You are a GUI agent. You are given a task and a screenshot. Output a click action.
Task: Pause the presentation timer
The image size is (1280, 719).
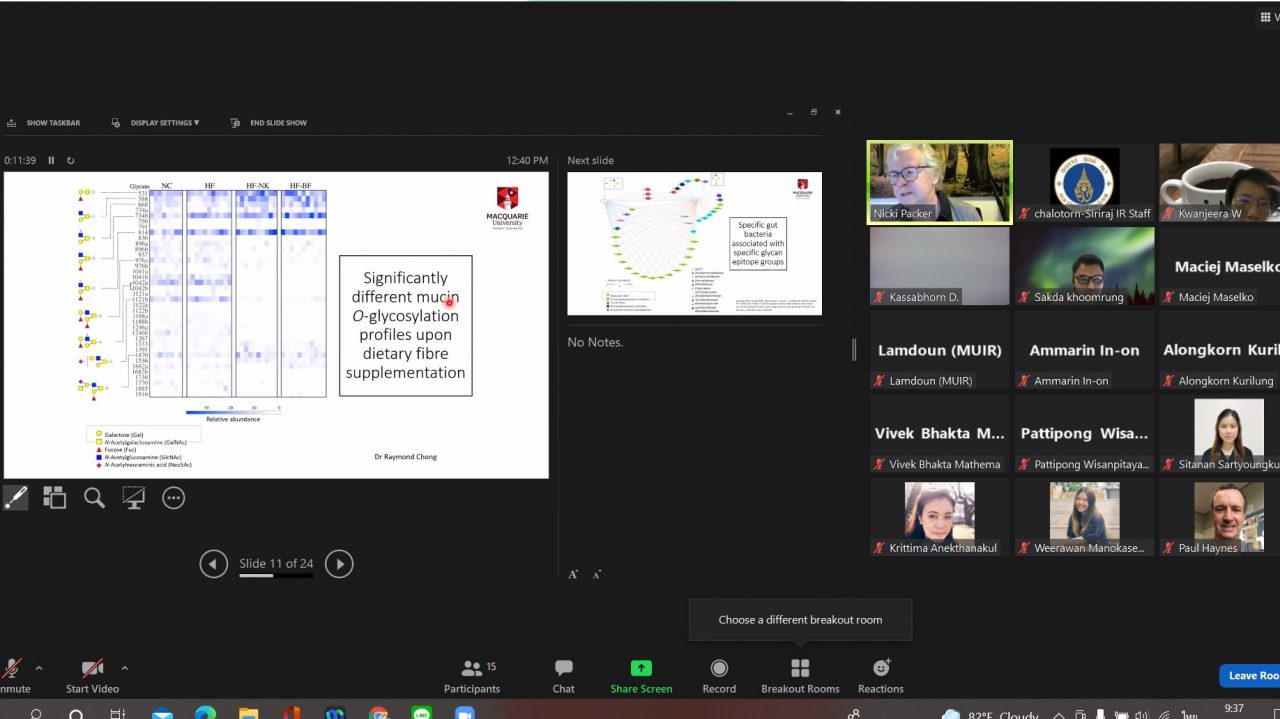51,160
